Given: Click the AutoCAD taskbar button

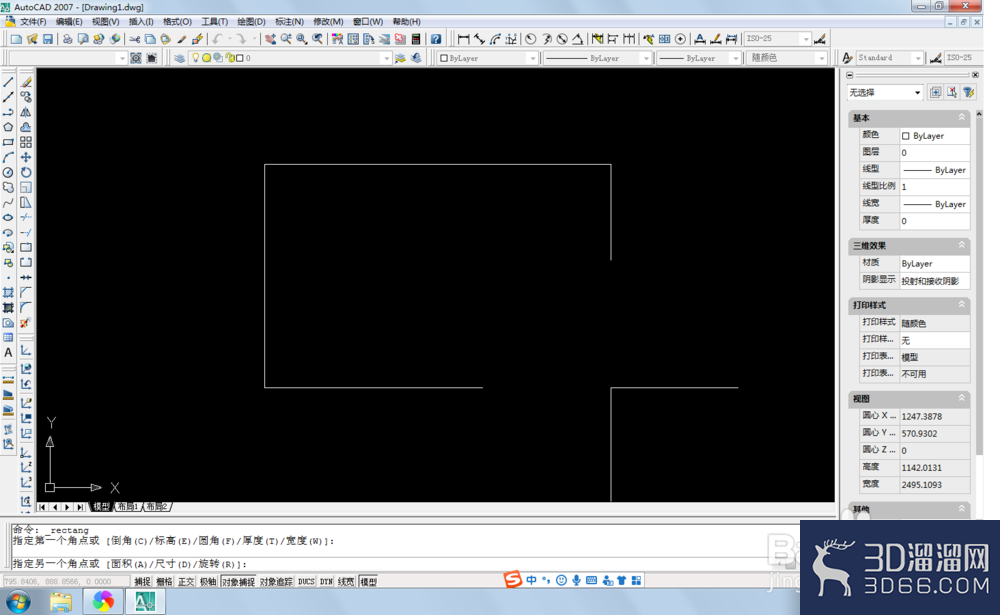Looking at the screenshot, I should click(x=145, y=601).
